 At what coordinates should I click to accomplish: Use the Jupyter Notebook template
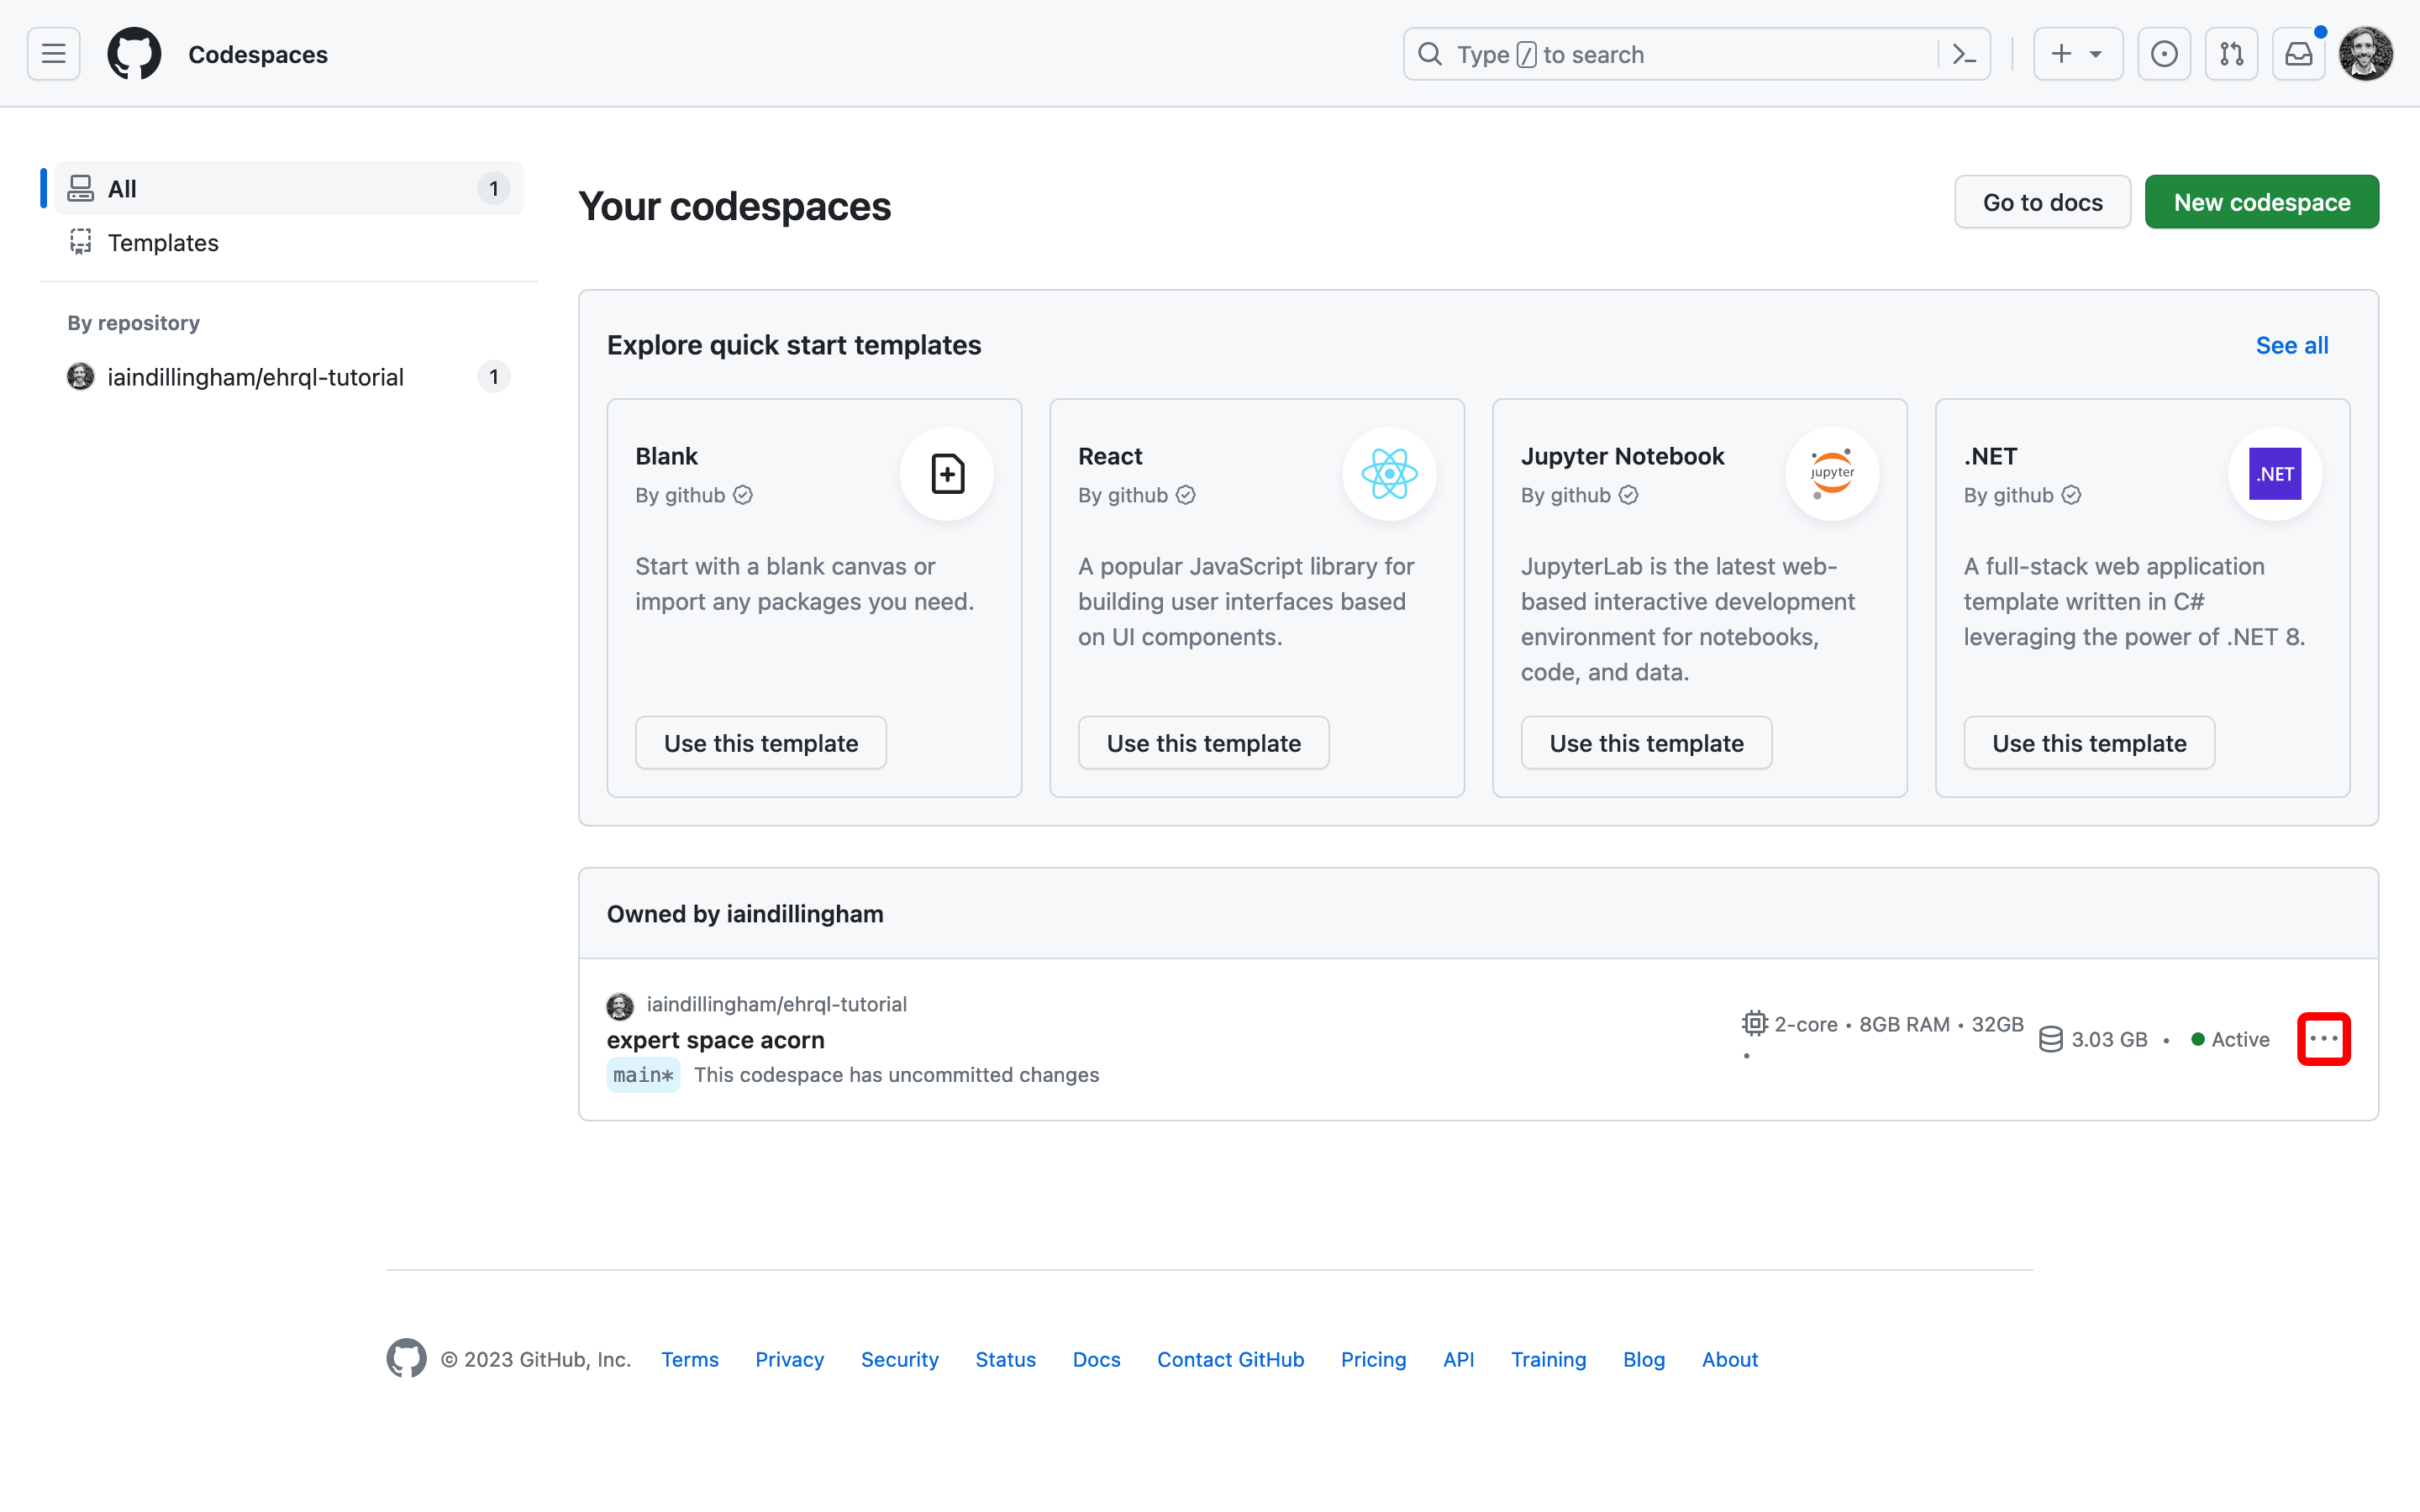(1646, 742)
